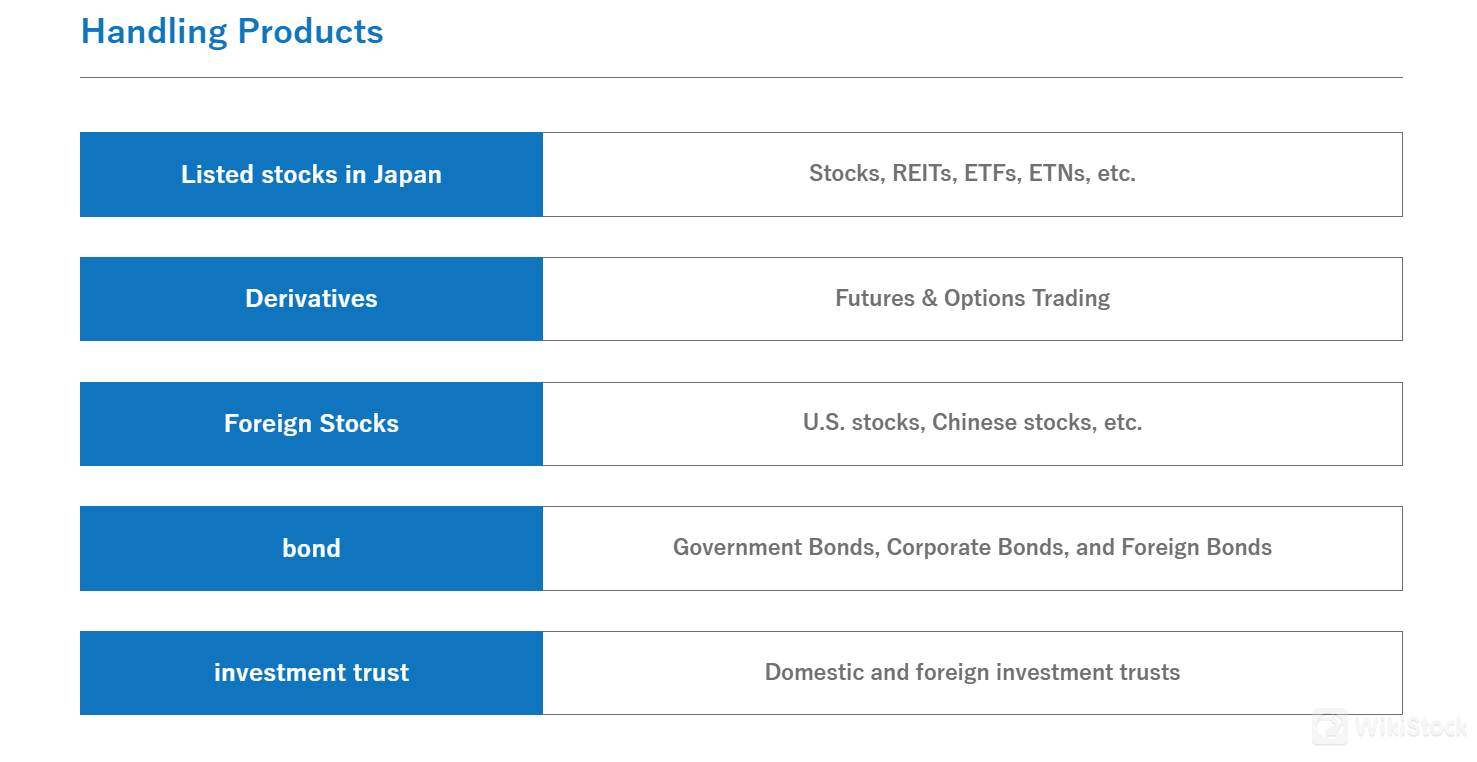Select the Chinese stocks phrase
The width and height of the screenshot is (1477, 762).
coord(1015,422)
